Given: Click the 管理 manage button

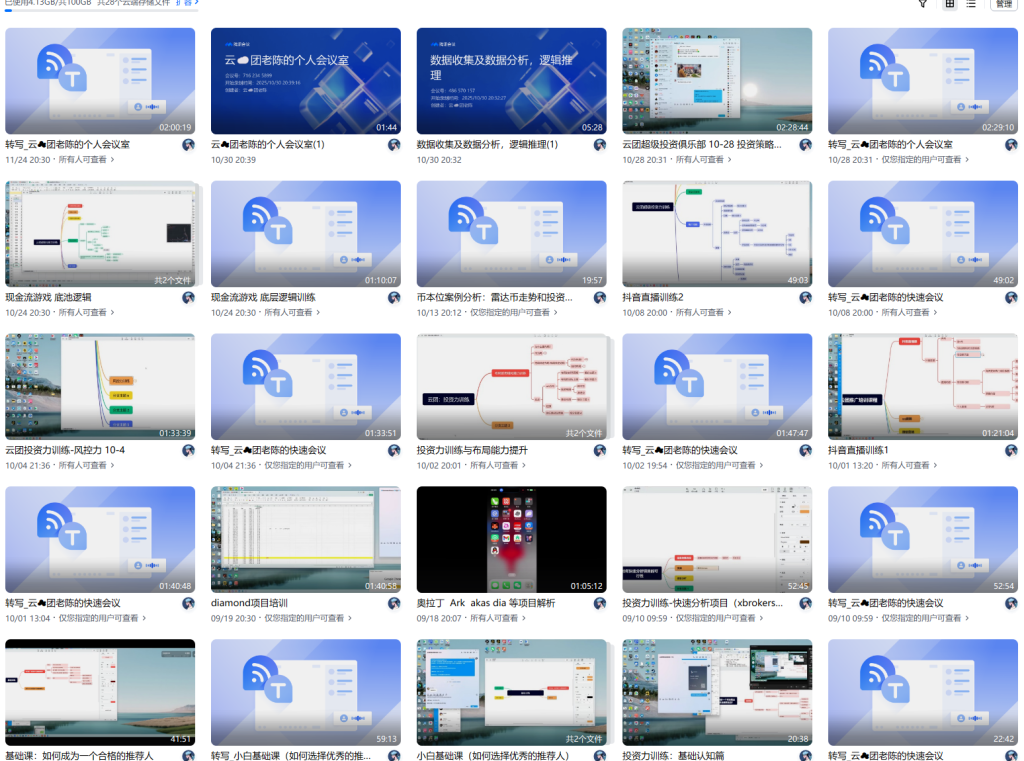Looking at the screenshot, I should 1003,4.
